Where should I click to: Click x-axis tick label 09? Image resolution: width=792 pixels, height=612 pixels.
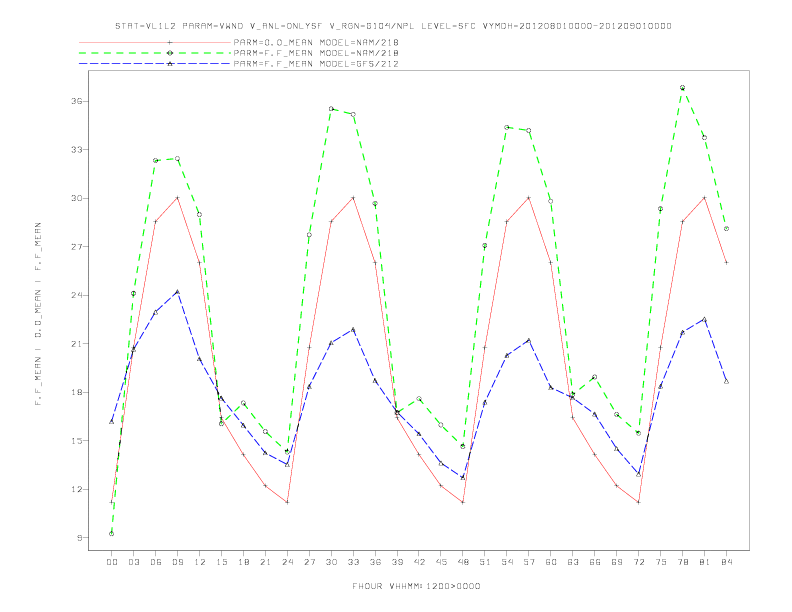coord(177,562)
